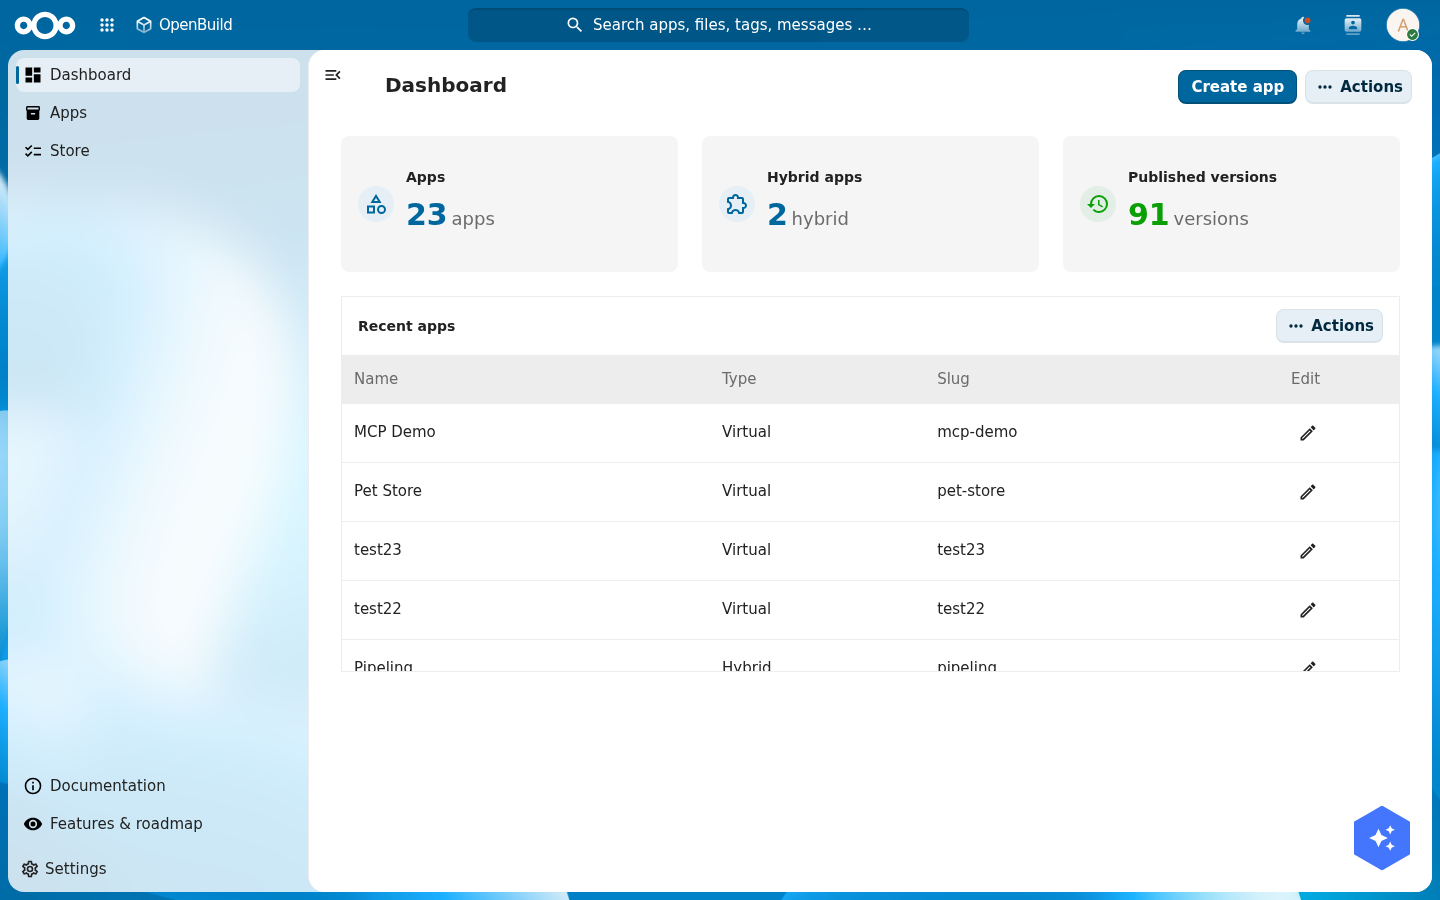The height and width of the screenshot is (900, 1440).
Task: Edit the Pet Store app
Action: click(x=1308, y=492)
